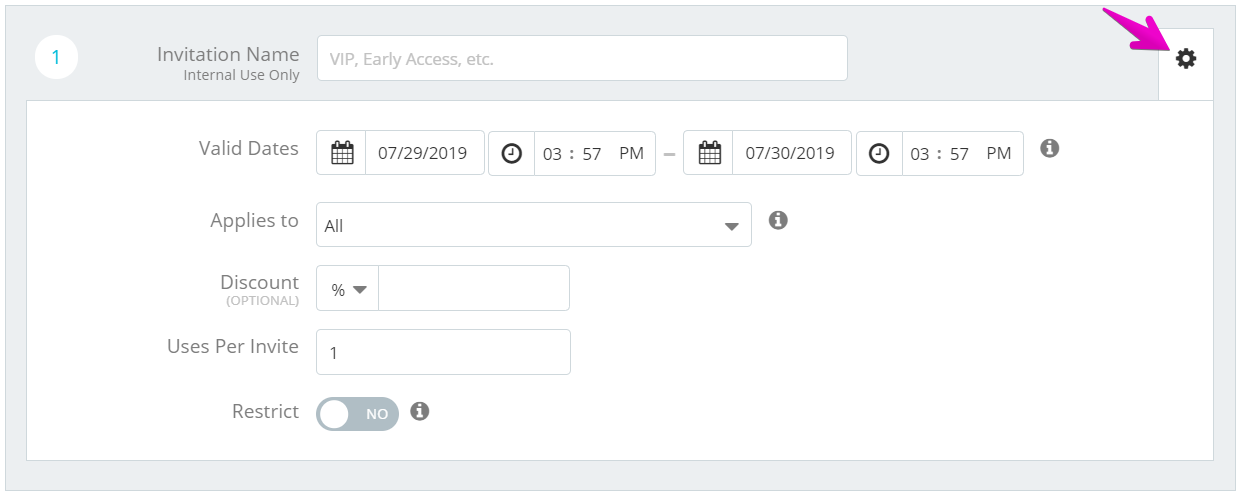Click the end time clock icon
The height and width of the screenshot is (495, 1241).
pyautogui.click(x=879, y=154)
